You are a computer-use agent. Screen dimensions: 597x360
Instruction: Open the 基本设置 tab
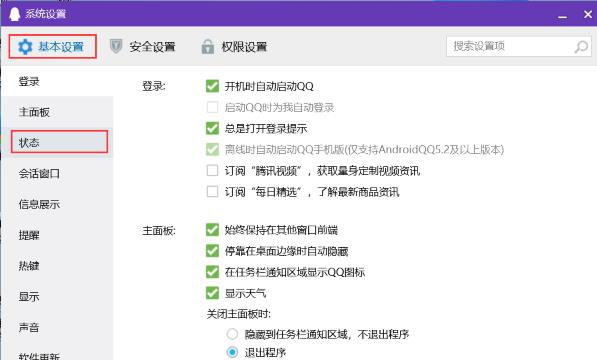coord(53,46)
